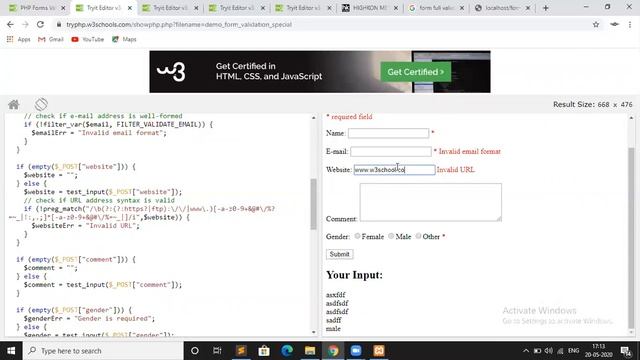Screen dimensions: 640x360
Task: Close the localhost tab
Action: pos(528,8)
